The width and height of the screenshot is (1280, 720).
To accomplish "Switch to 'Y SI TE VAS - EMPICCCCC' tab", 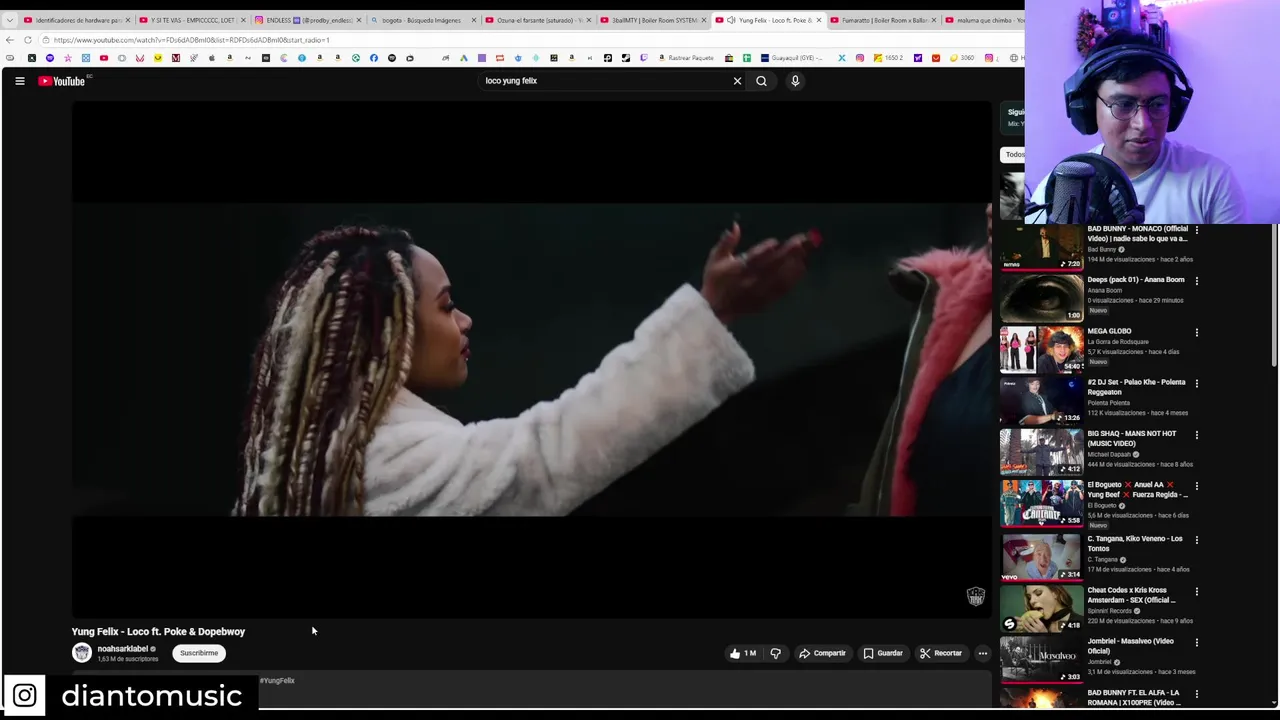I will [x=193, y=20].
